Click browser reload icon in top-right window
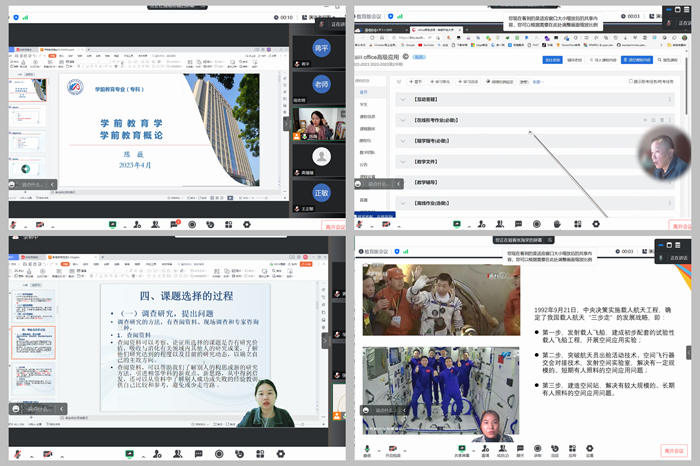The width and height of the screenshot is (700, 466). coord(372,38)
